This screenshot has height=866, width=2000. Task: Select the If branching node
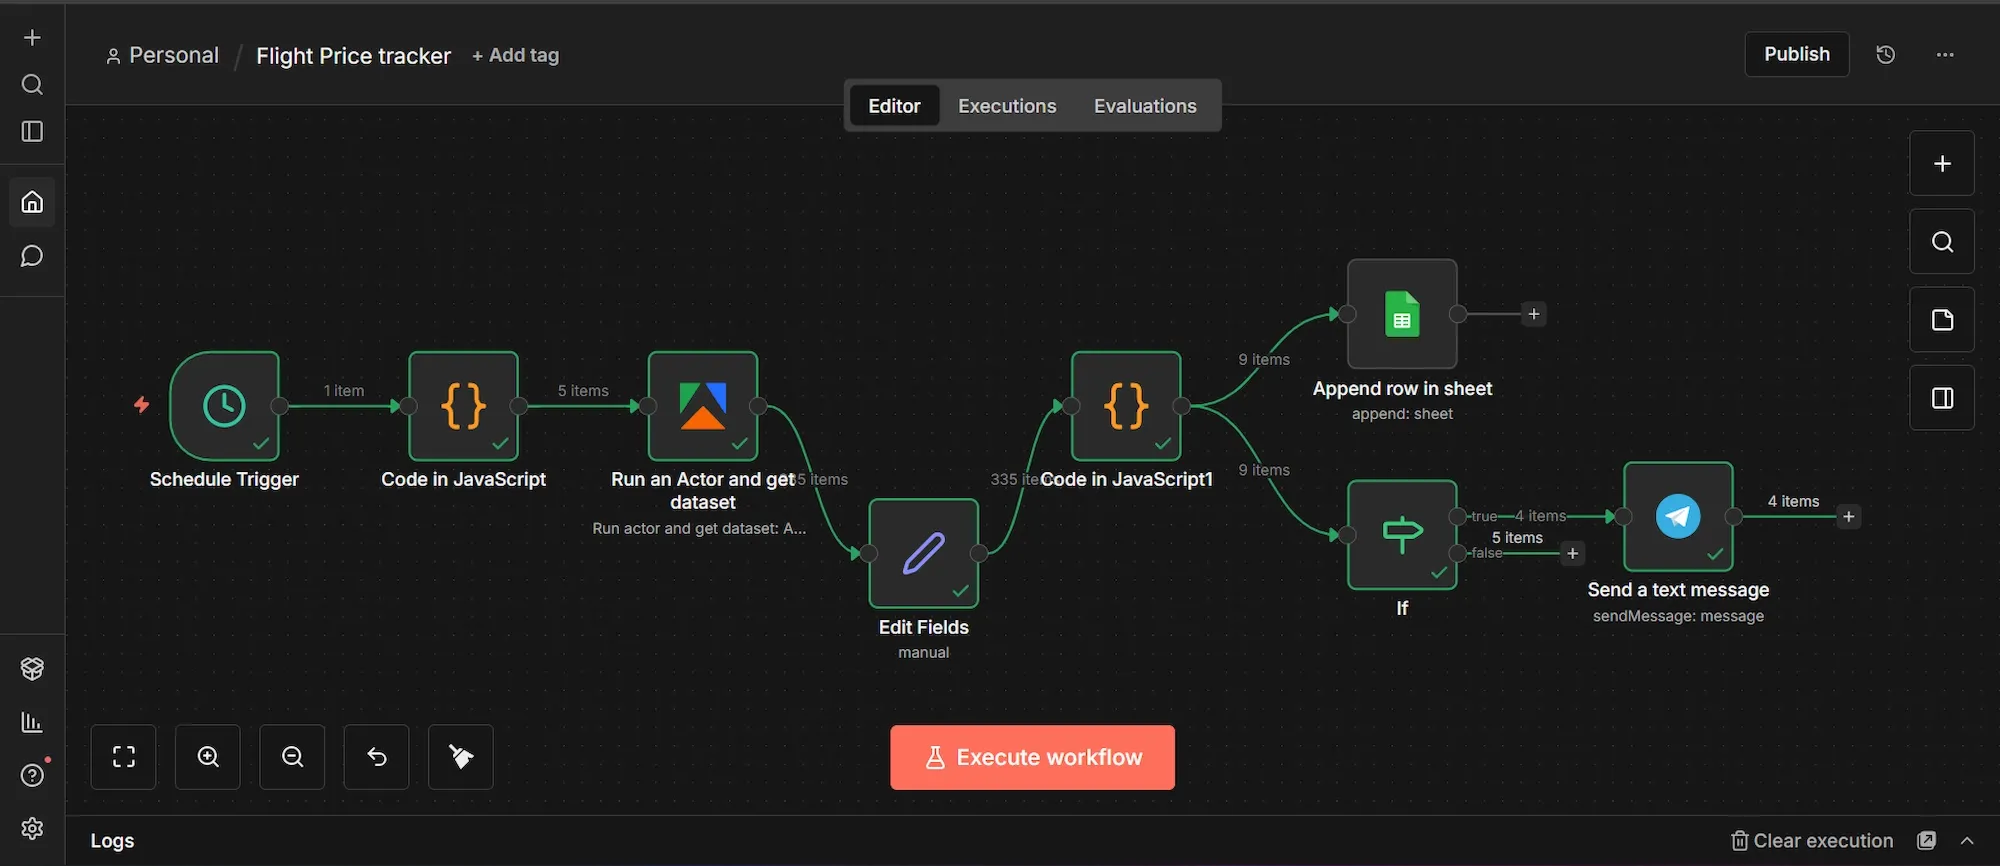coord(1402,535)
